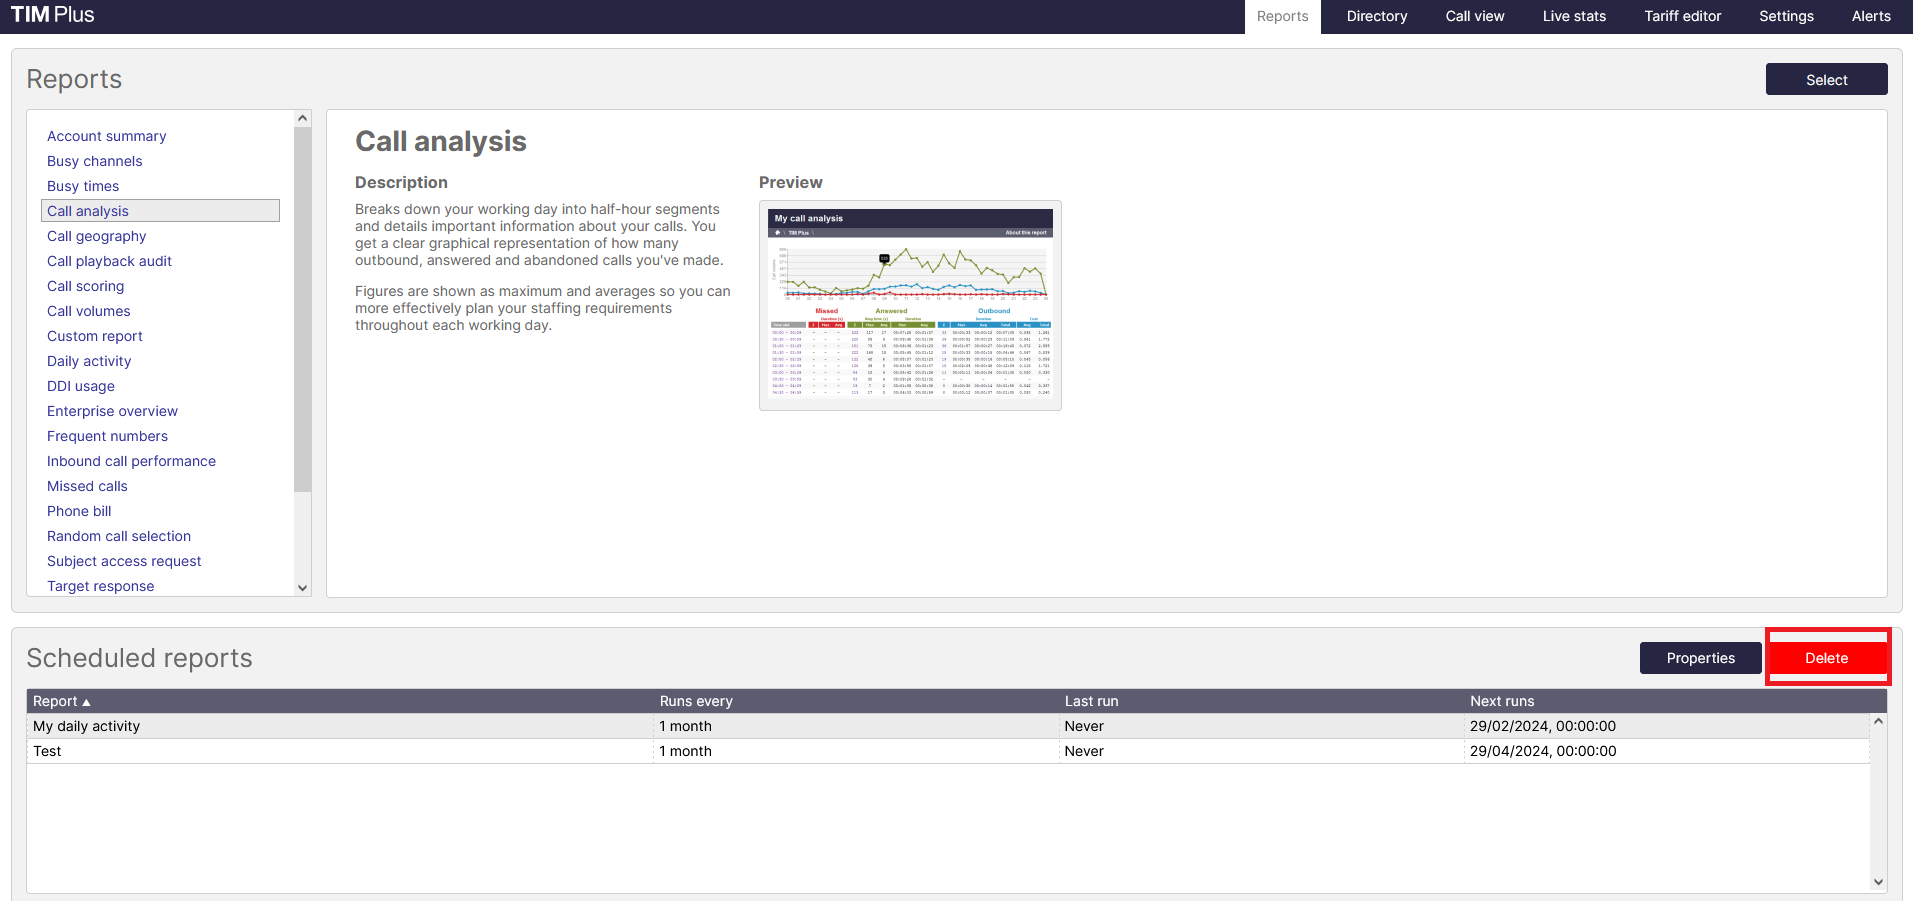Delete the selected scheduled report
The image size is (1913, 901).
(1827, 657)
